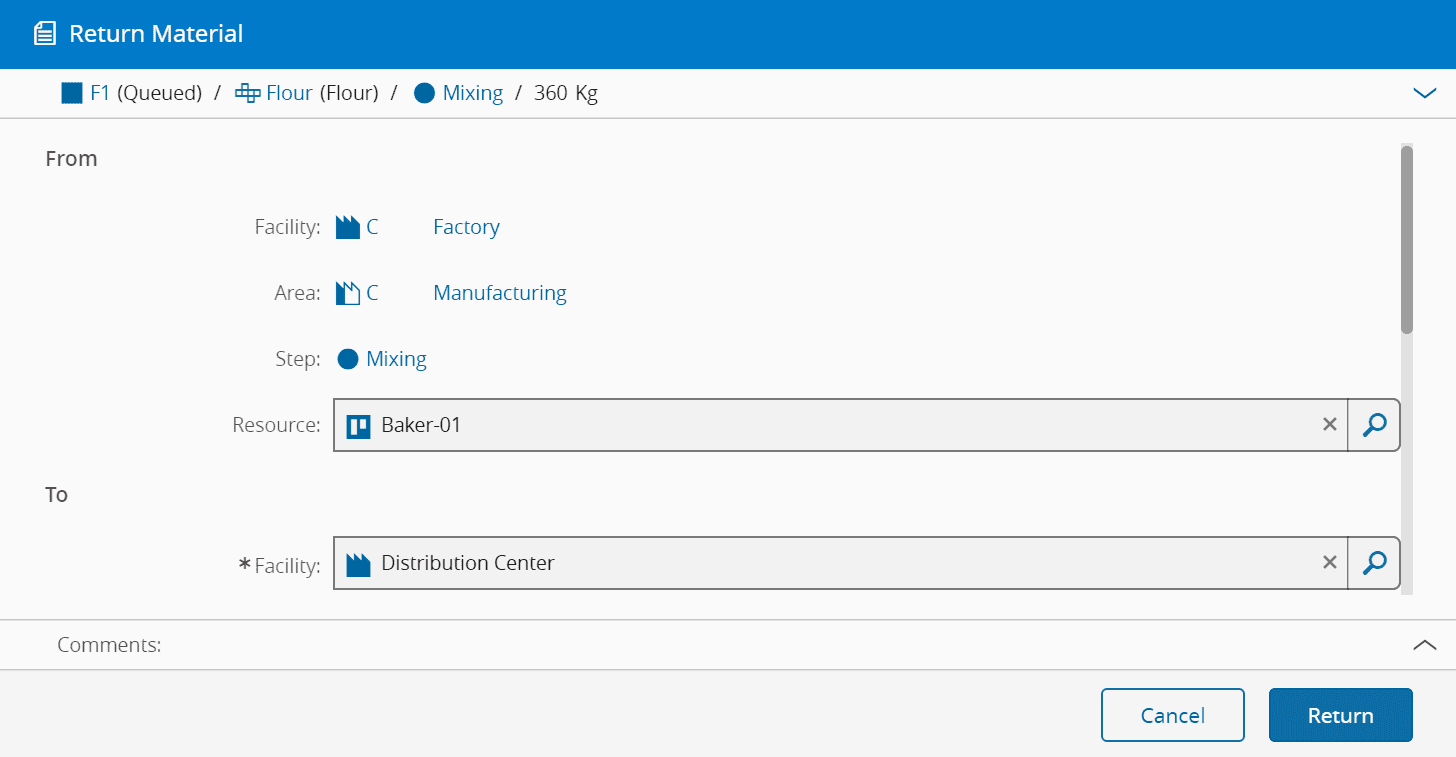Click the F1 material square icon
This screenshot has height=757, width=1456.
click(71, 94)
